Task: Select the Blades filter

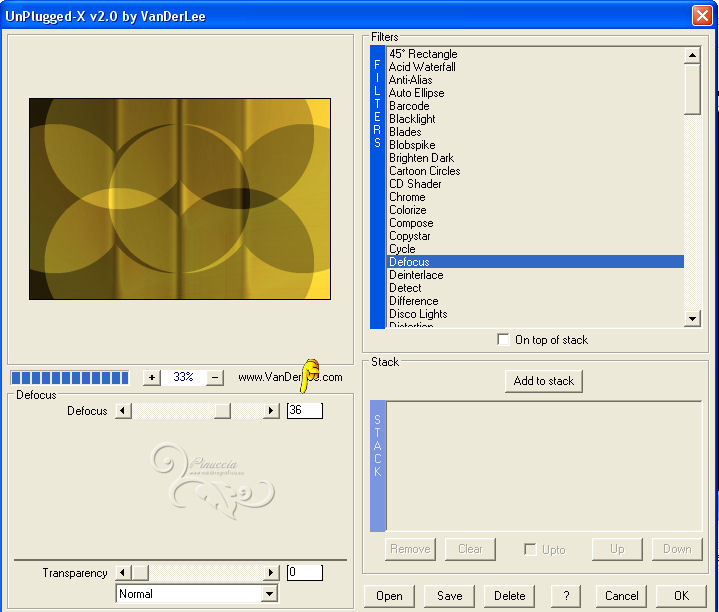Action: (535, 132)
